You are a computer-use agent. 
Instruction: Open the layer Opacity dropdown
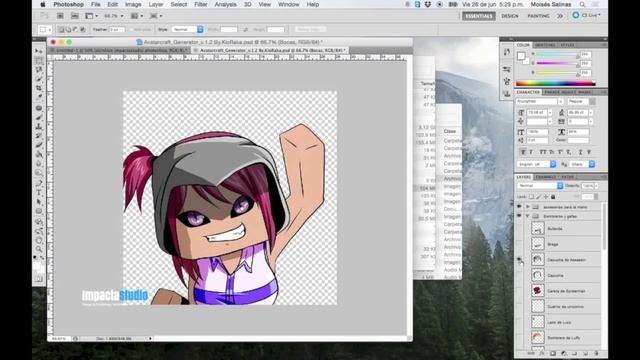click(x=596, y=186)
